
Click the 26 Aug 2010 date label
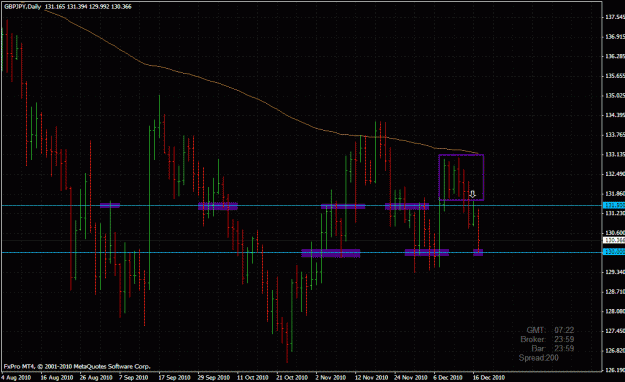96,377
